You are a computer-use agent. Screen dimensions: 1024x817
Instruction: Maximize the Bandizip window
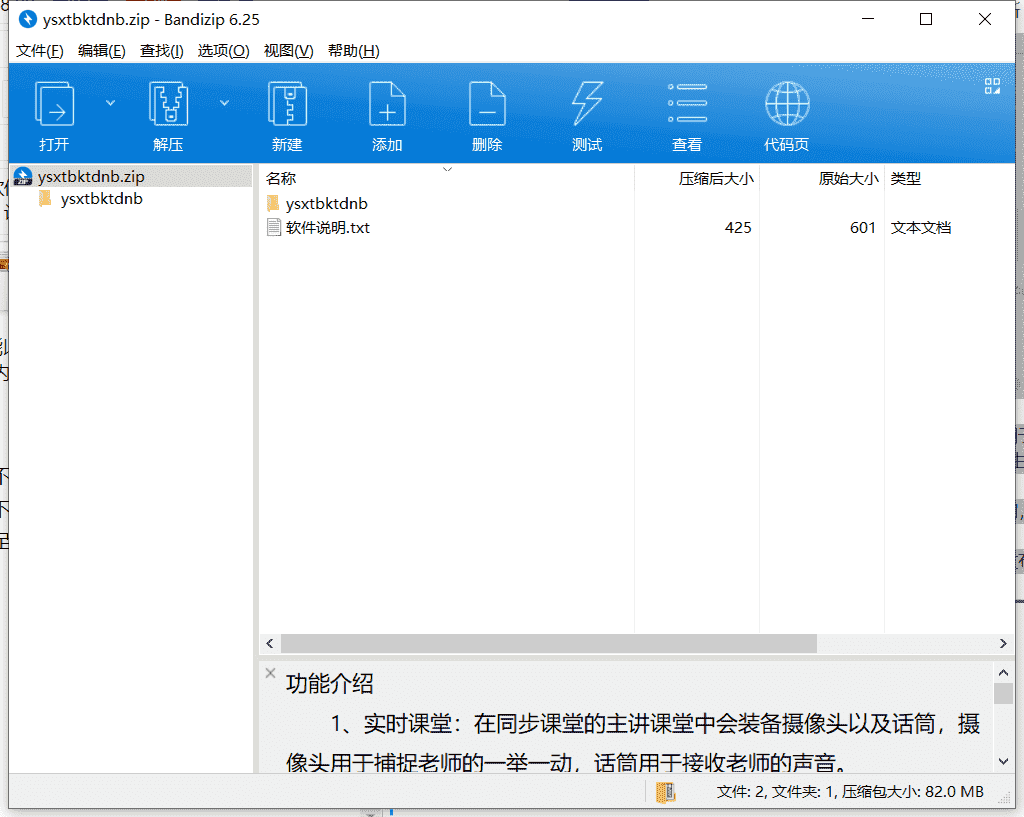(926, 19)
